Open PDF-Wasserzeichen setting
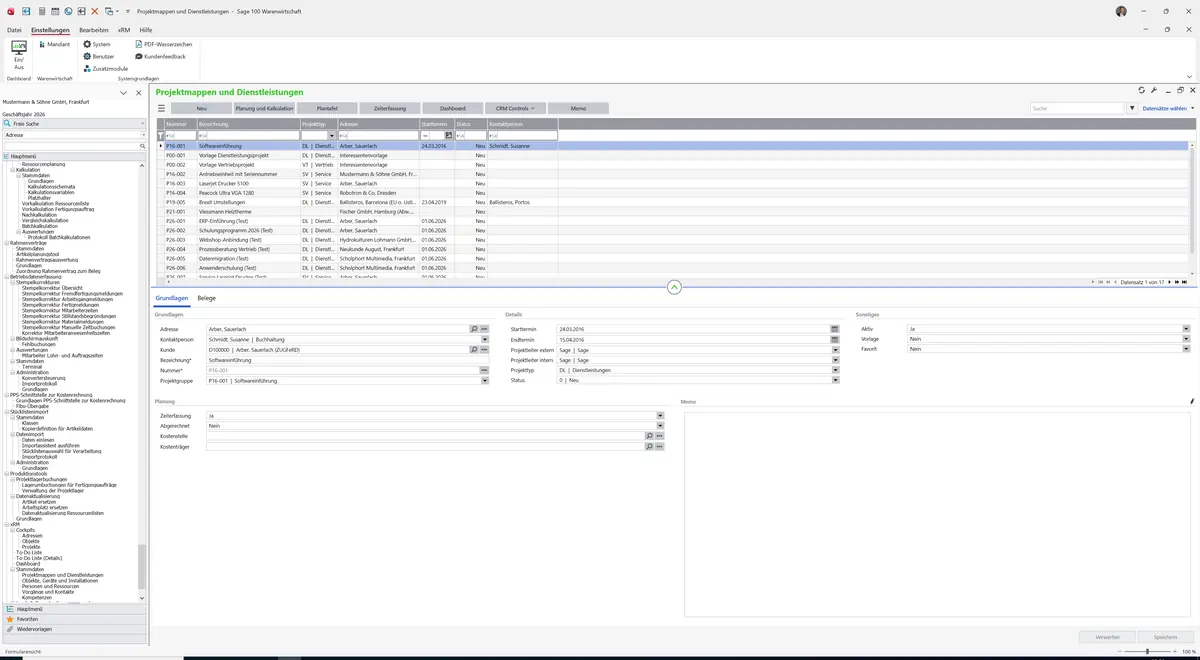The height and width of the screenshot is (660, 1200). click(164, 44)
